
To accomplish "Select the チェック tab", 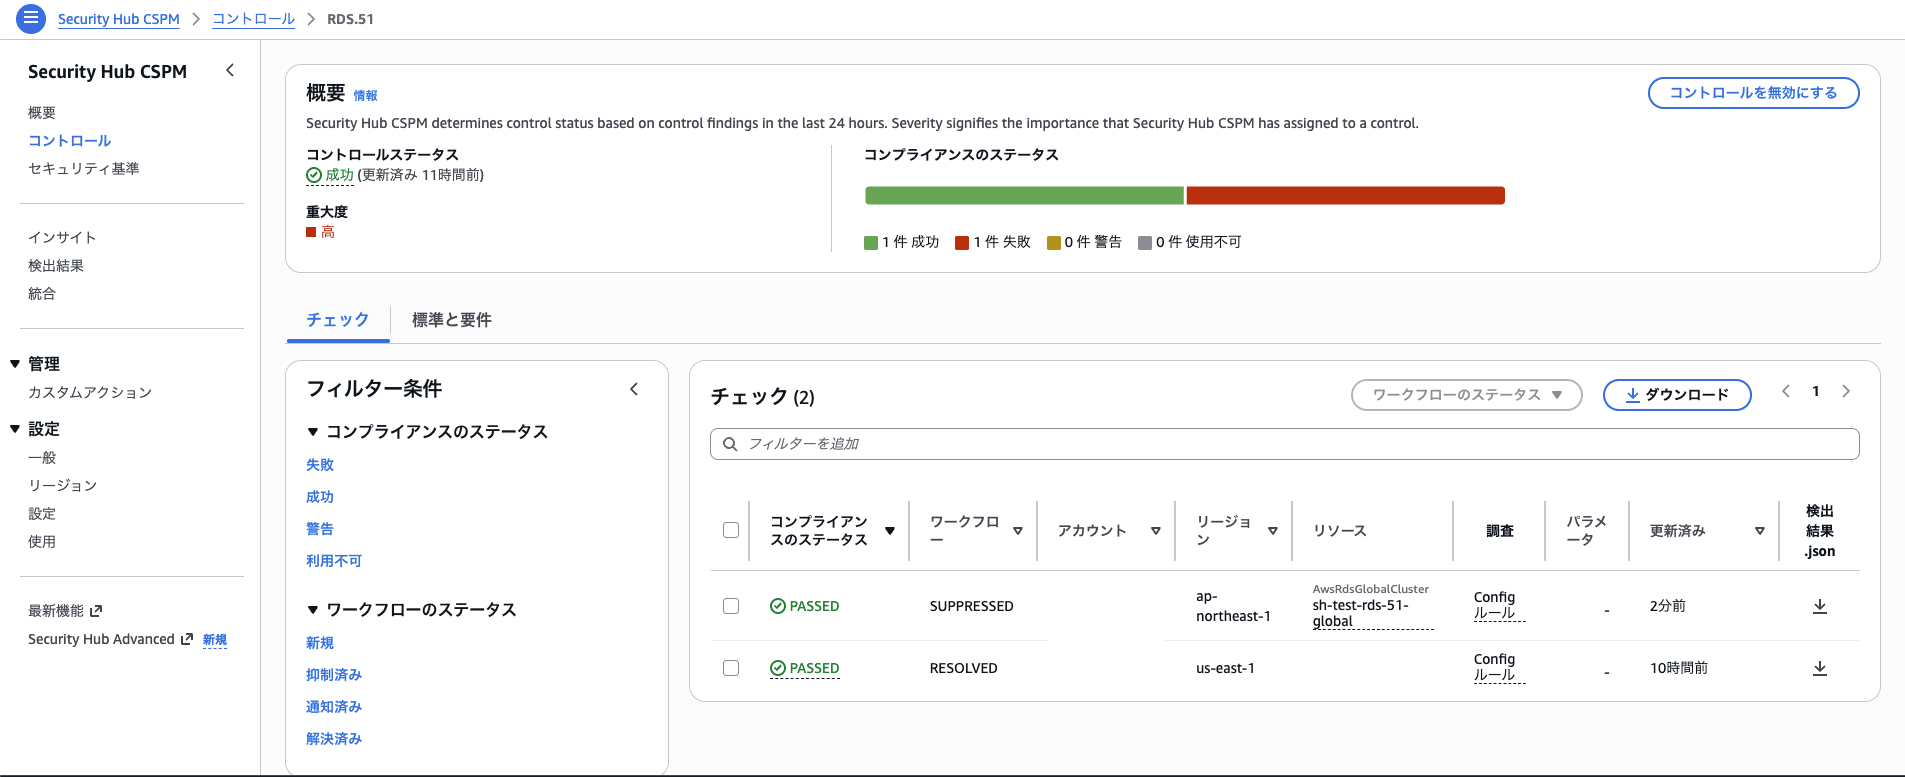I will pos(338,320).
